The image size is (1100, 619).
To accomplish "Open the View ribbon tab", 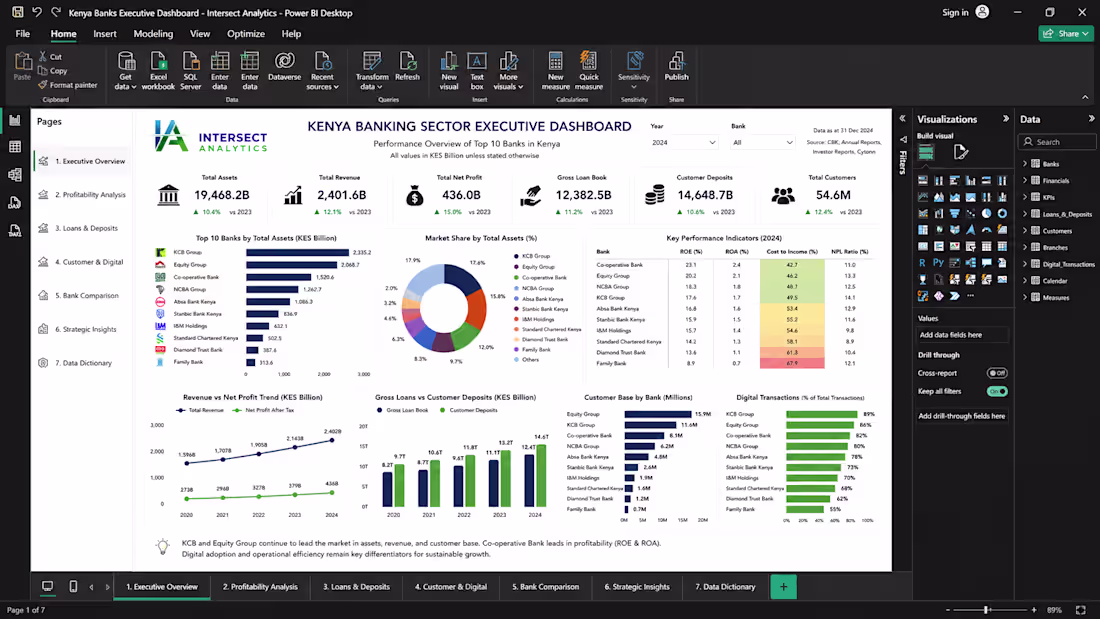I will point(200,34).
